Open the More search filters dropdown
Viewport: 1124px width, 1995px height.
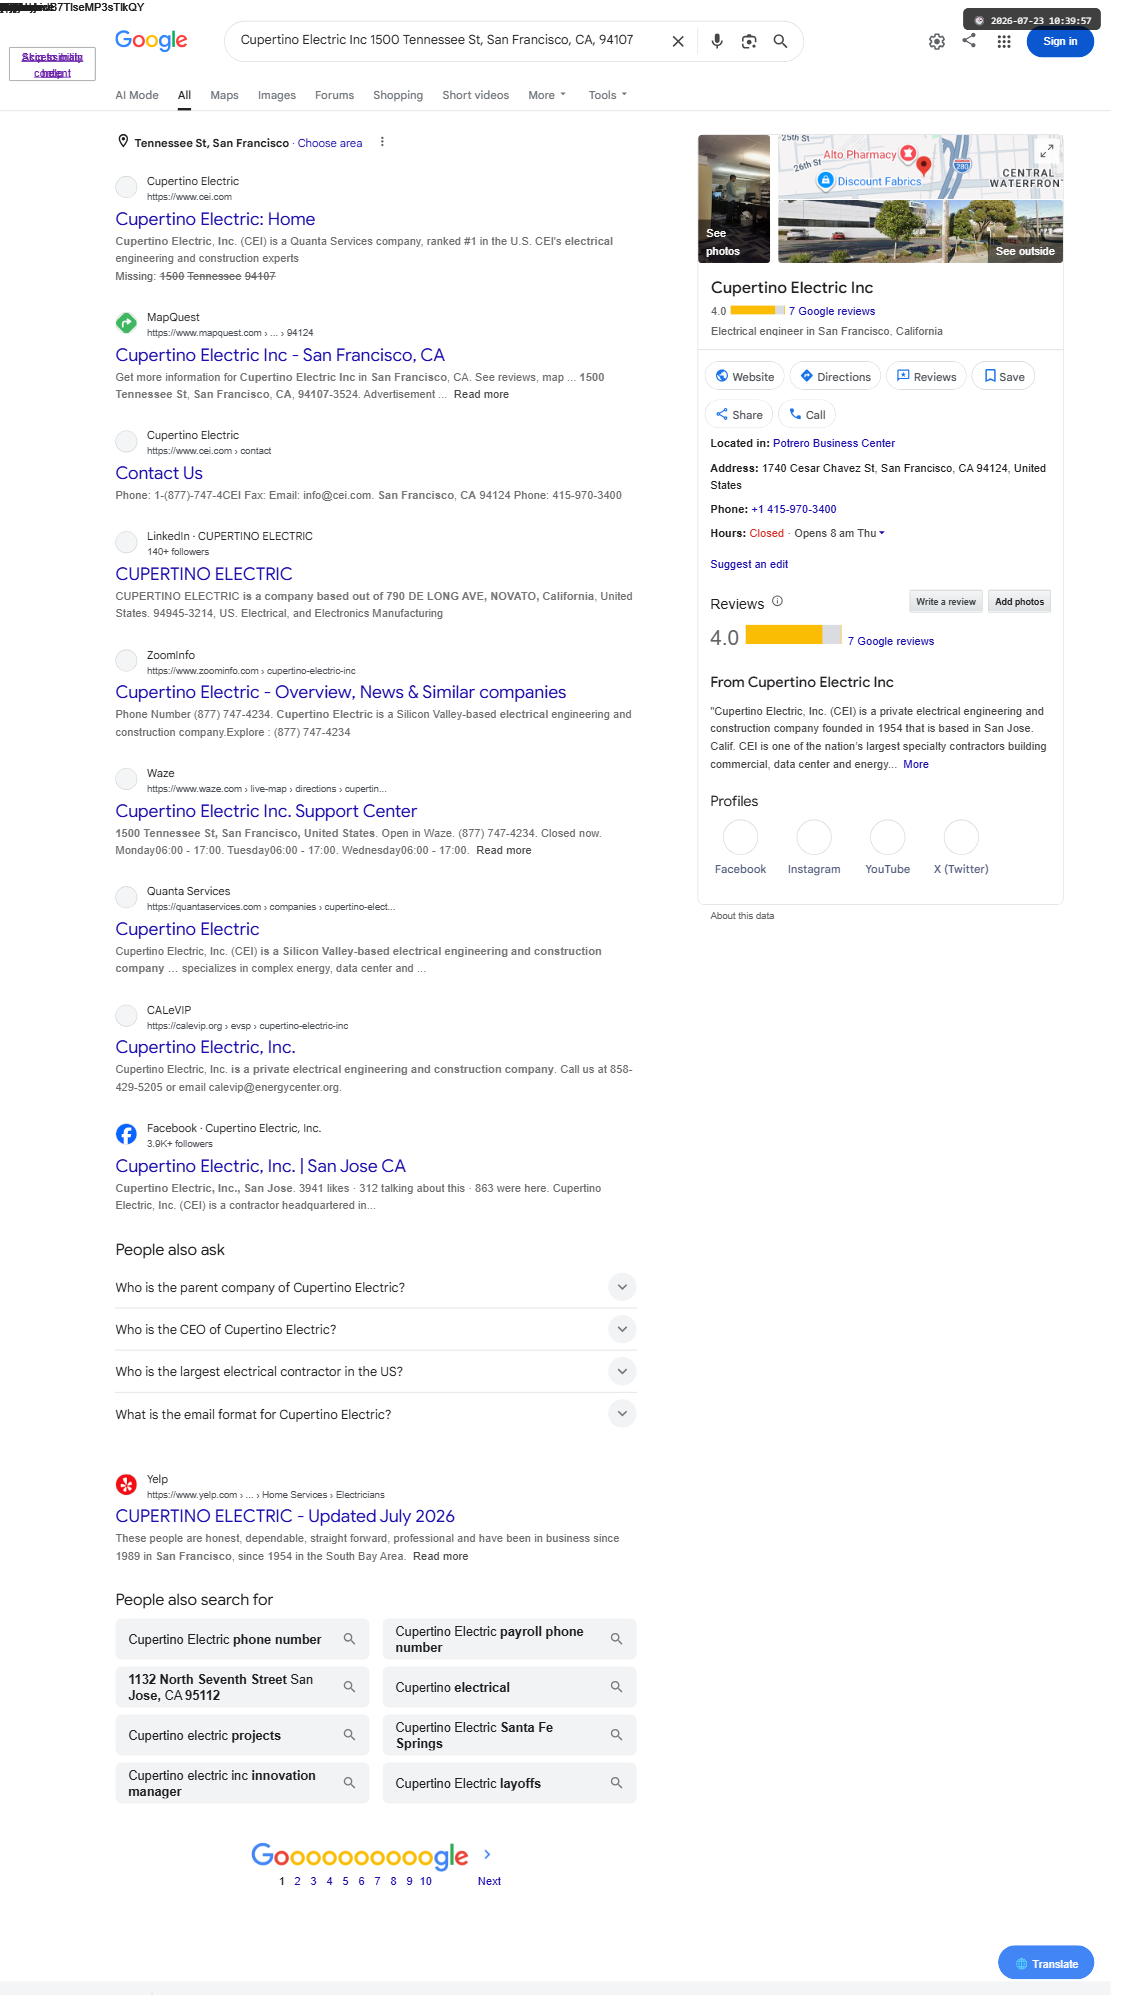(547, 95)
